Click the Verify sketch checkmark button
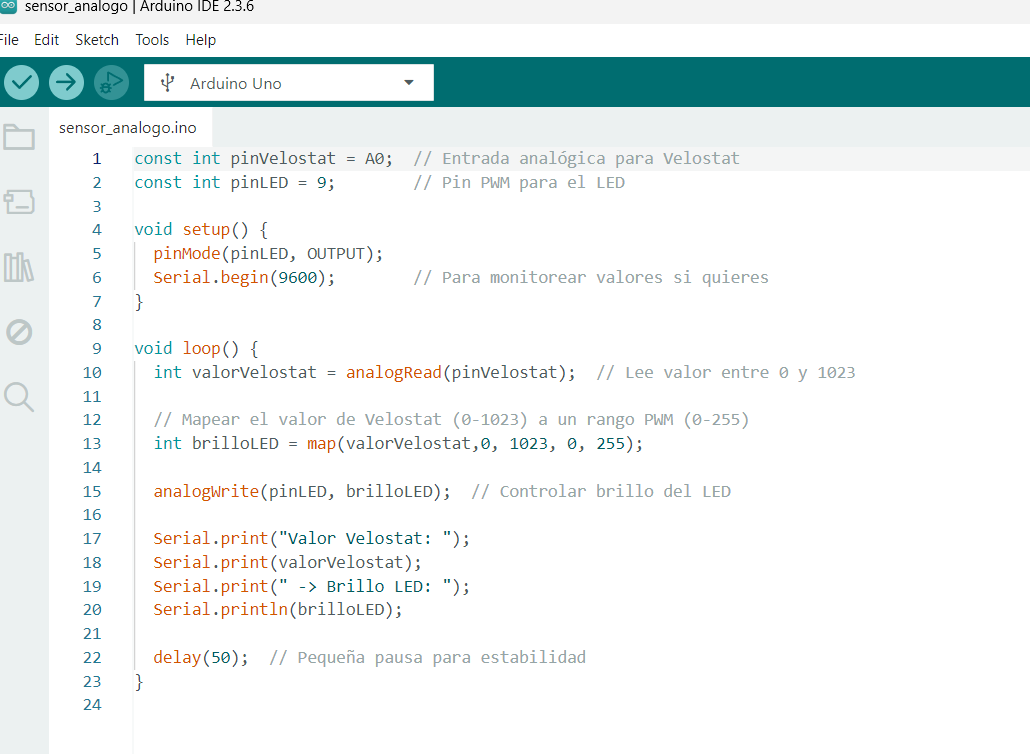1030x754 pixels. 21,82
